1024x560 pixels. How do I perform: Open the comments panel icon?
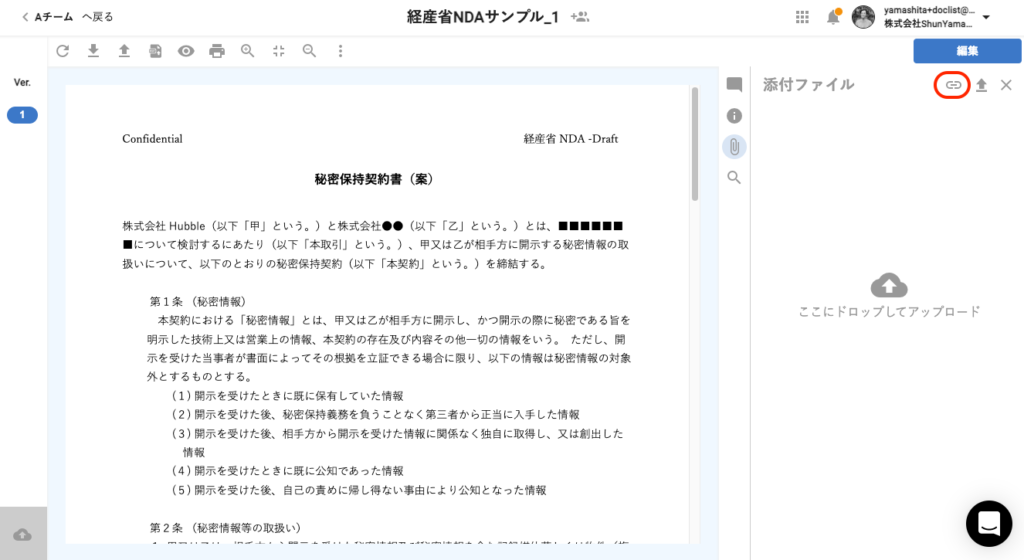tap(734, 84)
